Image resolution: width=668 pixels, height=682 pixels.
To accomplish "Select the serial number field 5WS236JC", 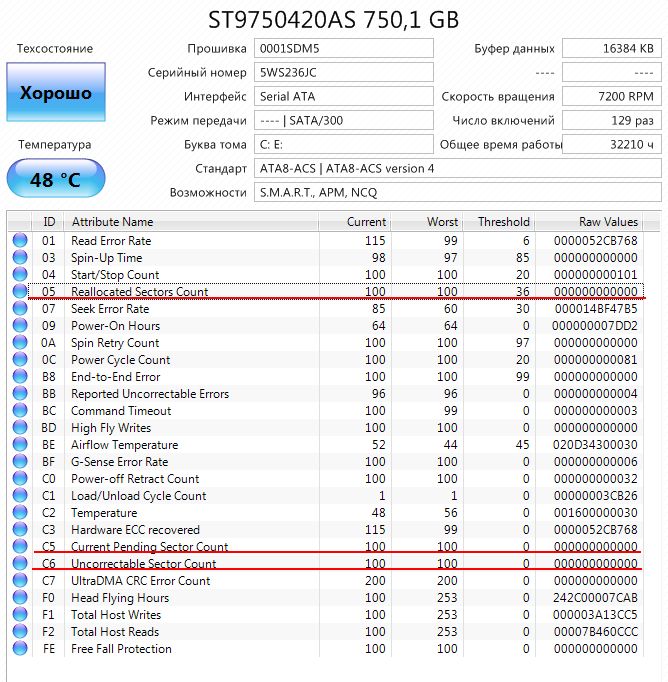I will click(x=344, y=72).
